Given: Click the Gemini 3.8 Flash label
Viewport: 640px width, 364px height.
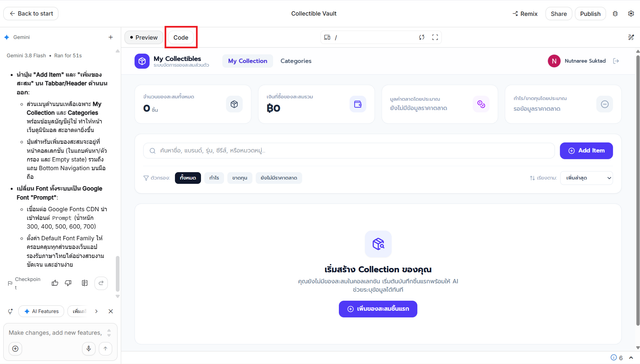Looking at the screenshot, I should click(x=26, y=55).
